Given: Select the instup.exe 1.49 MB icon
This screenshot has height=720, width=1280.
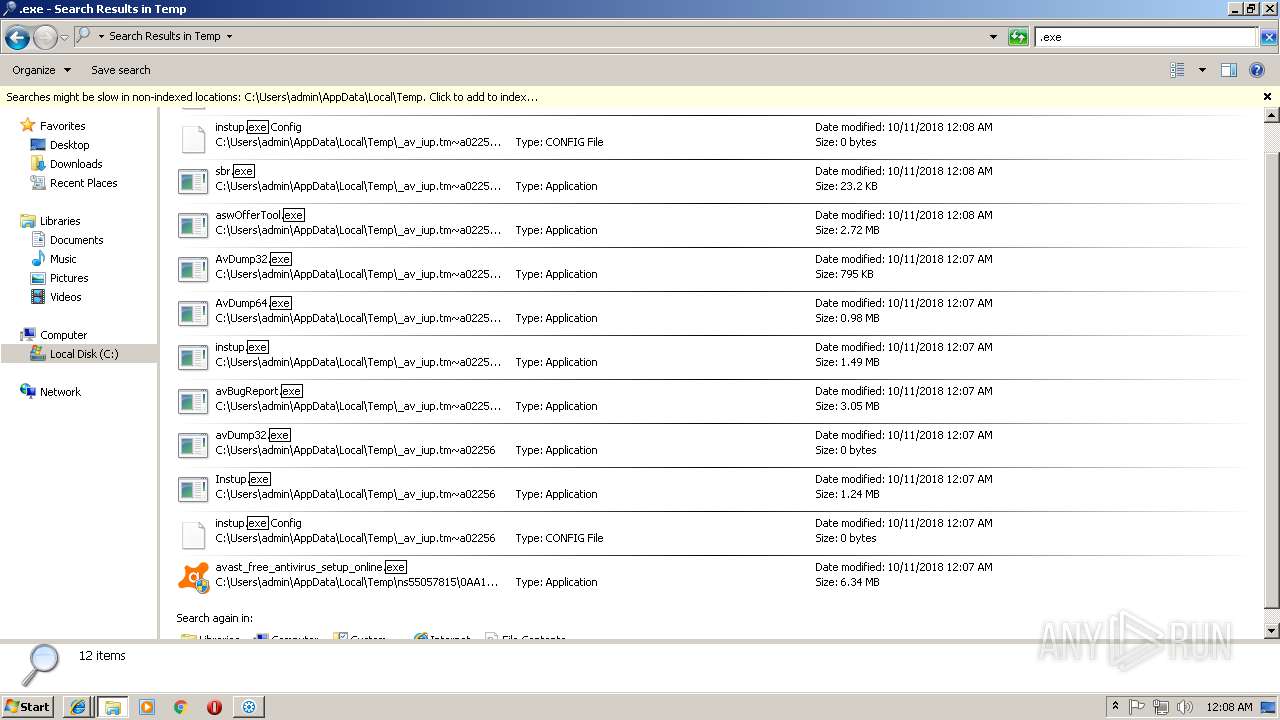Looking at the screenshot, I should (193, 357).
